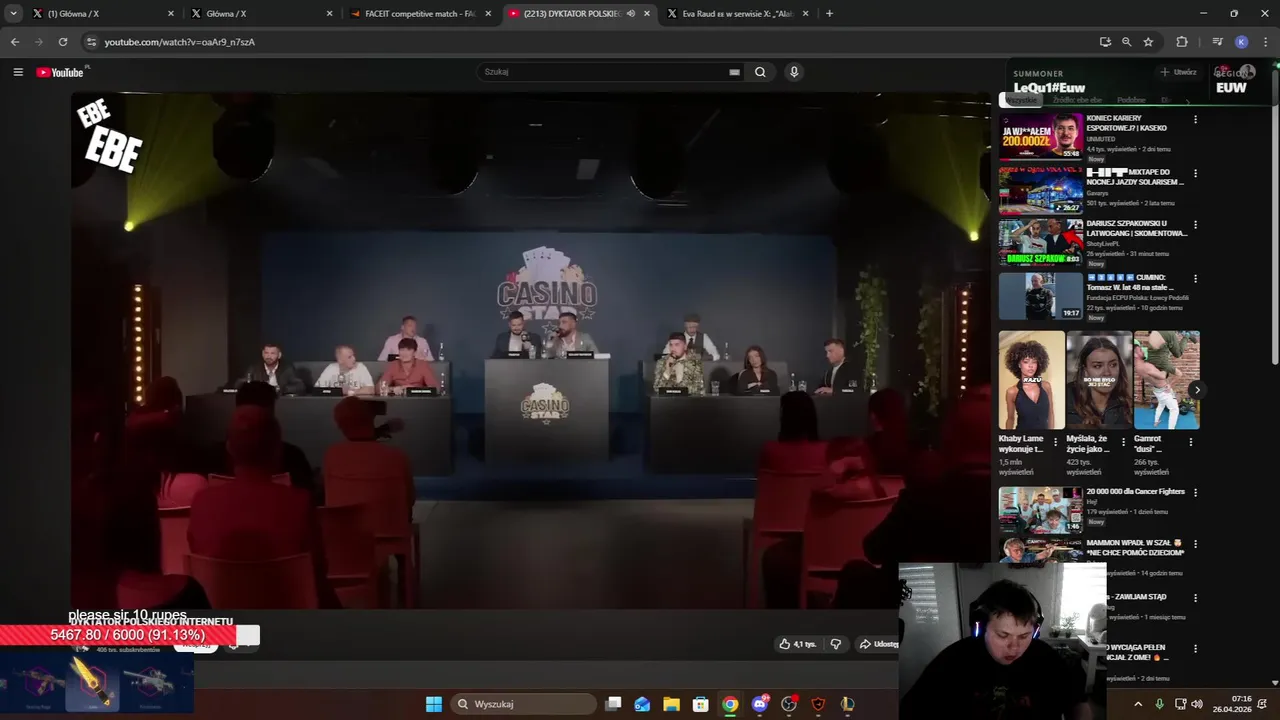Click the Utwórz create button
1280x720 pixels.
tap(1178, 72)
